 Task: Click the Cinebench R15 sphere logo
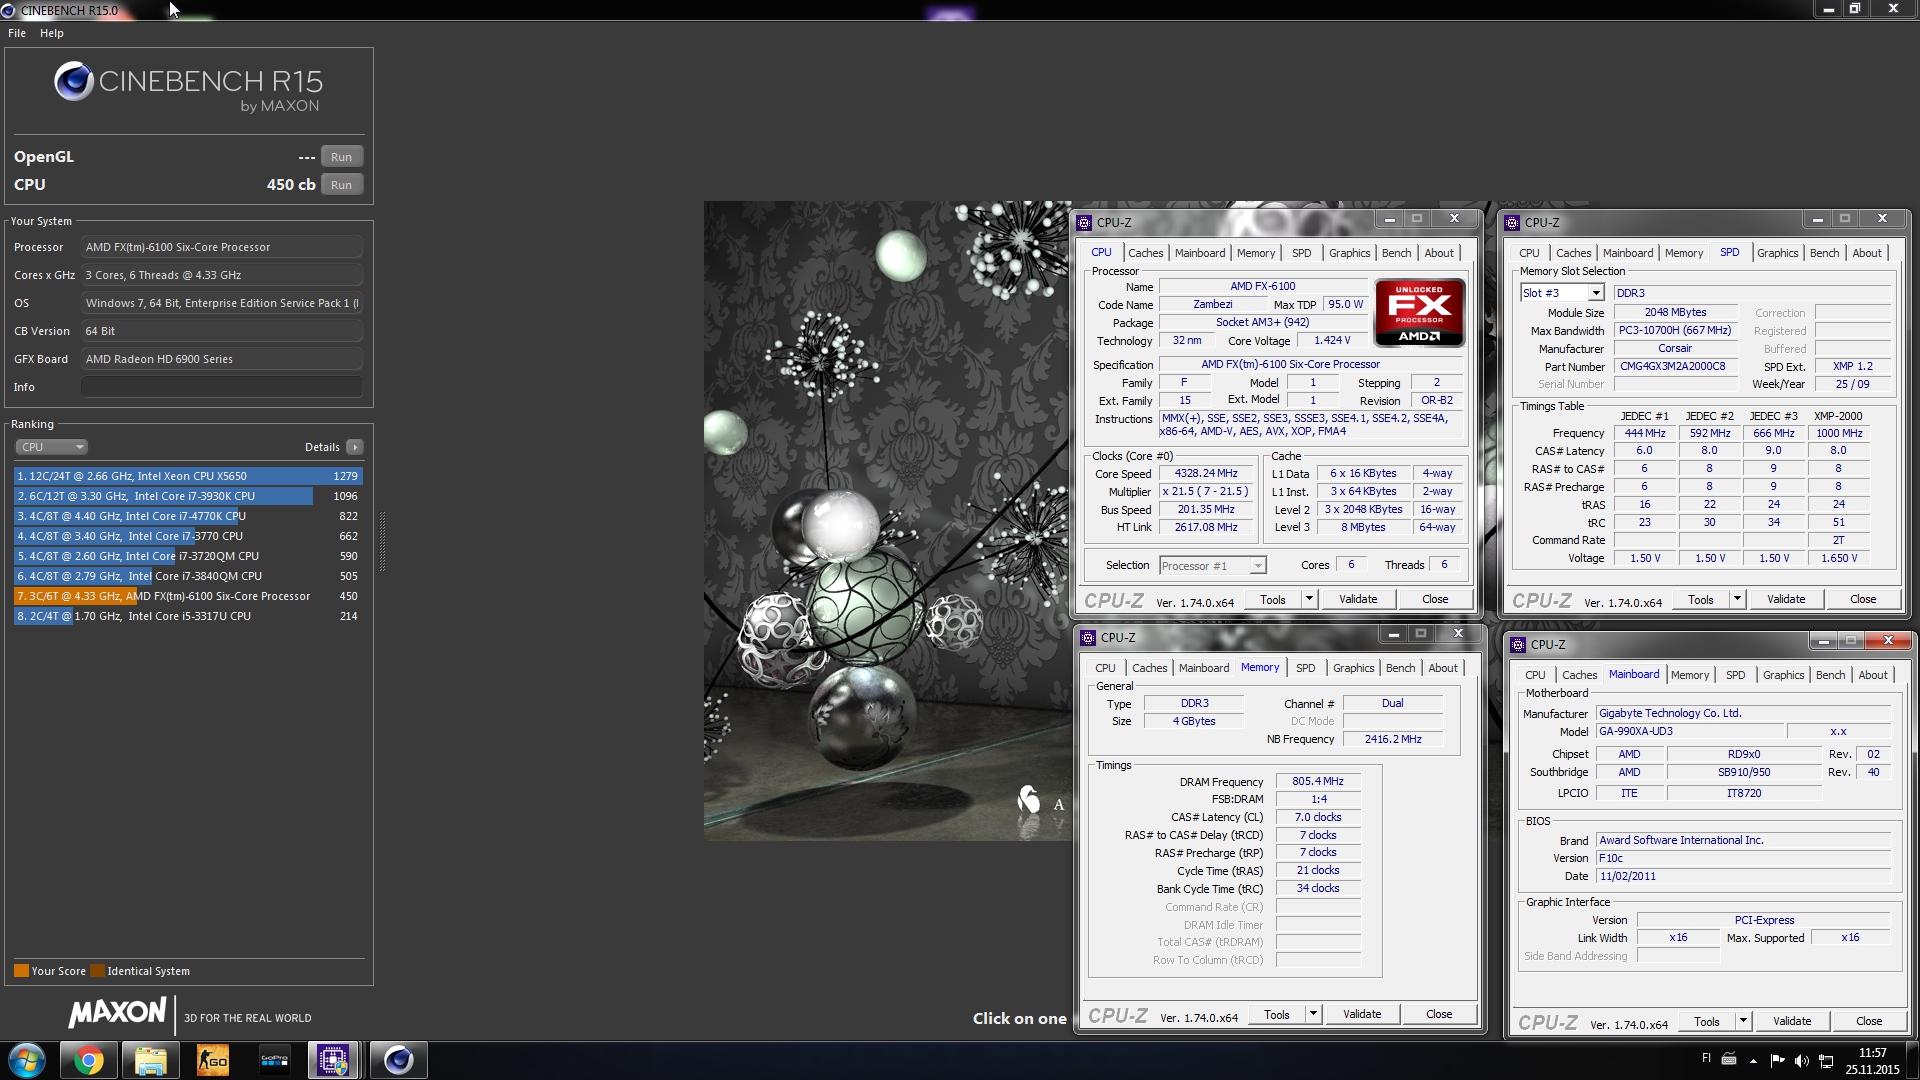[x=74, y=81]
